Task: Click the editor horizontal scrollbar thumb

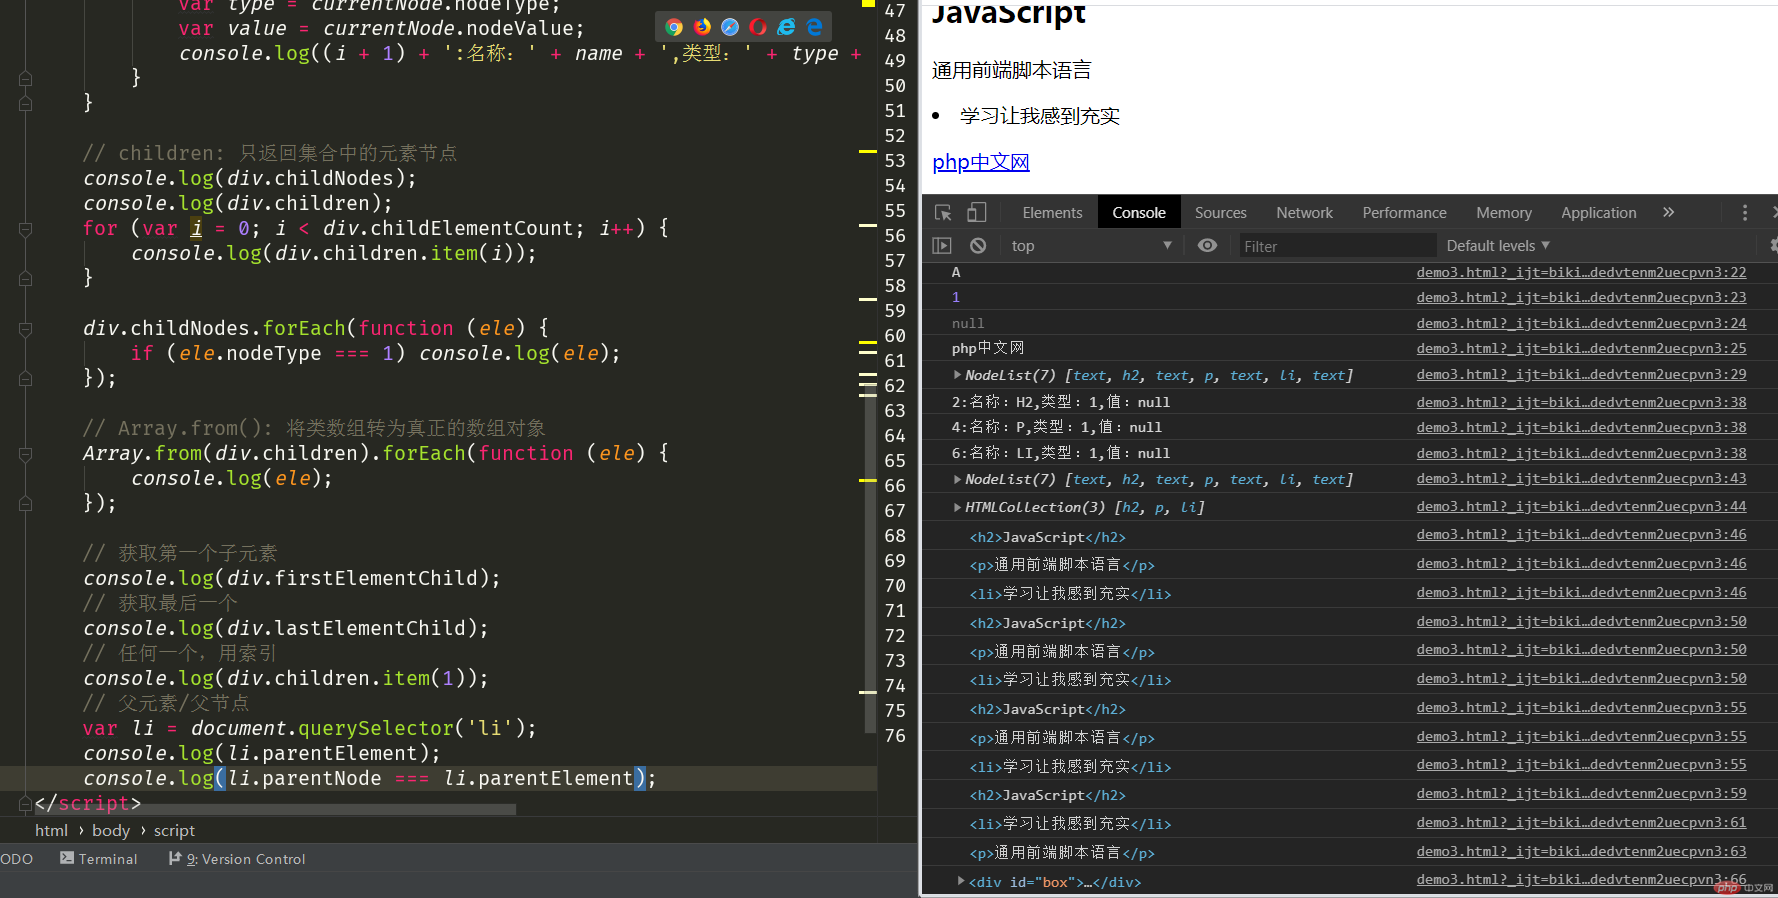Action: coord(275,809)
